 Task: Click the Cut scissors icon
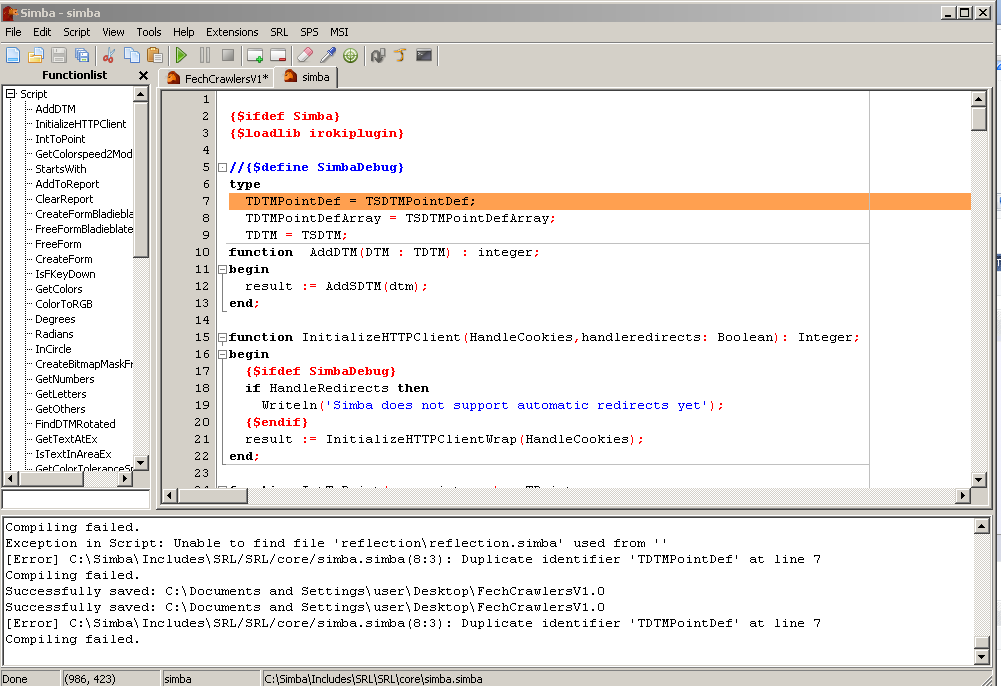[109, 55]
